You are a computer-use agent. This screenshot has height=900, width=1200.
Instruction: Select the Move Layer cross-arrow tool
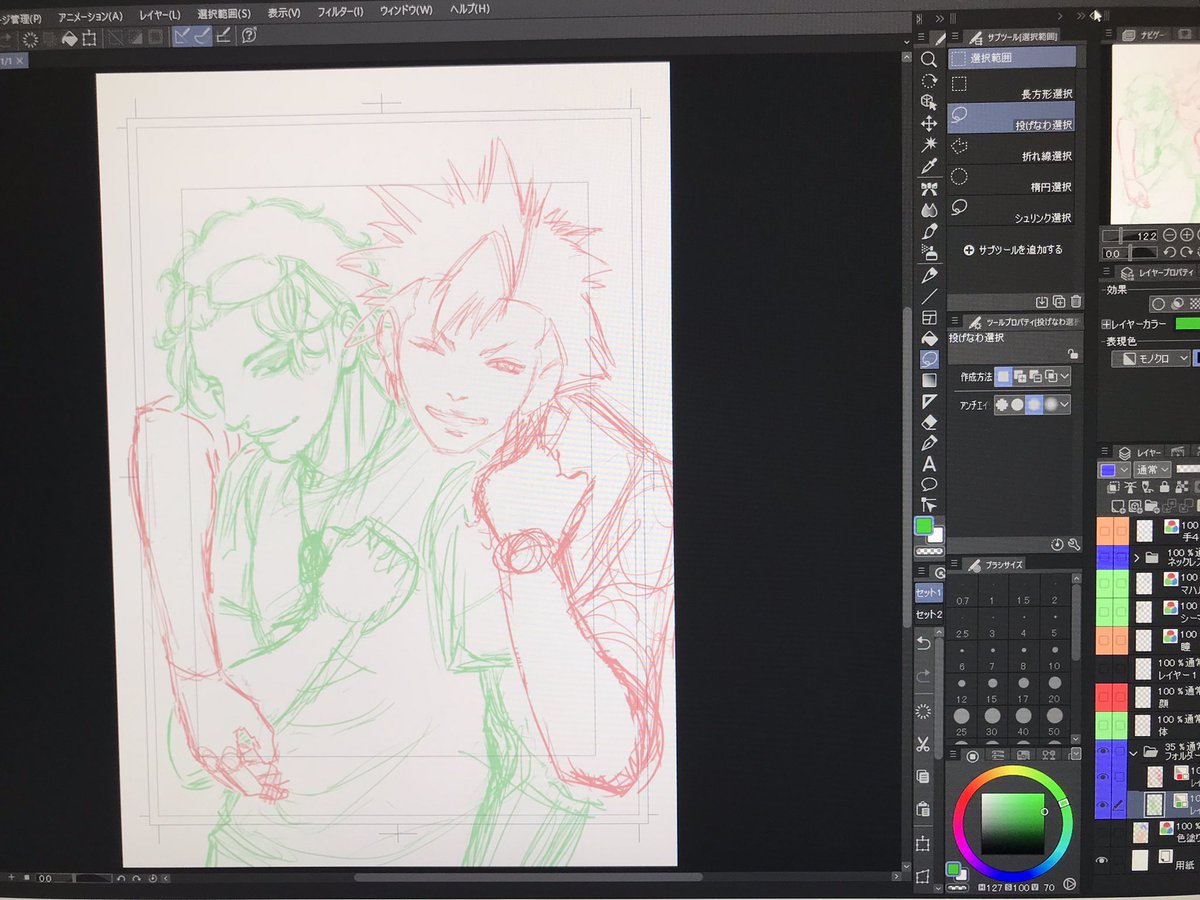929,123
